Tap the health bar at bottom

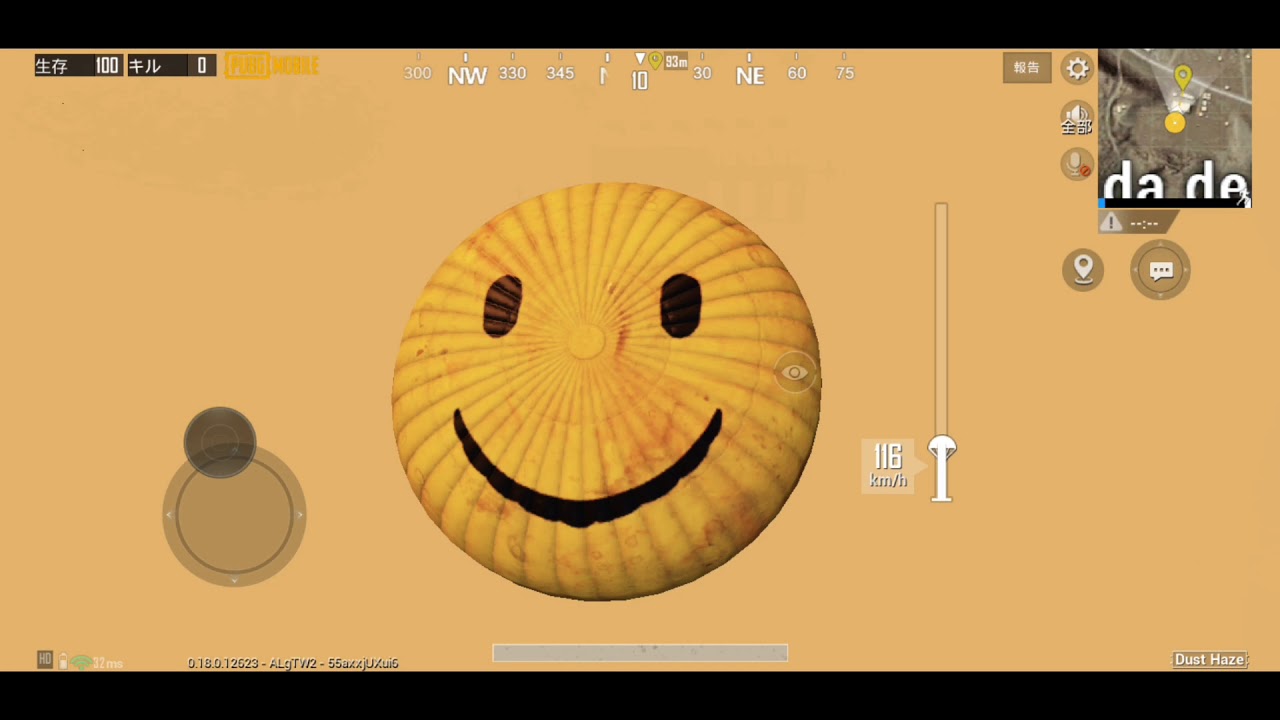point(640,653)
